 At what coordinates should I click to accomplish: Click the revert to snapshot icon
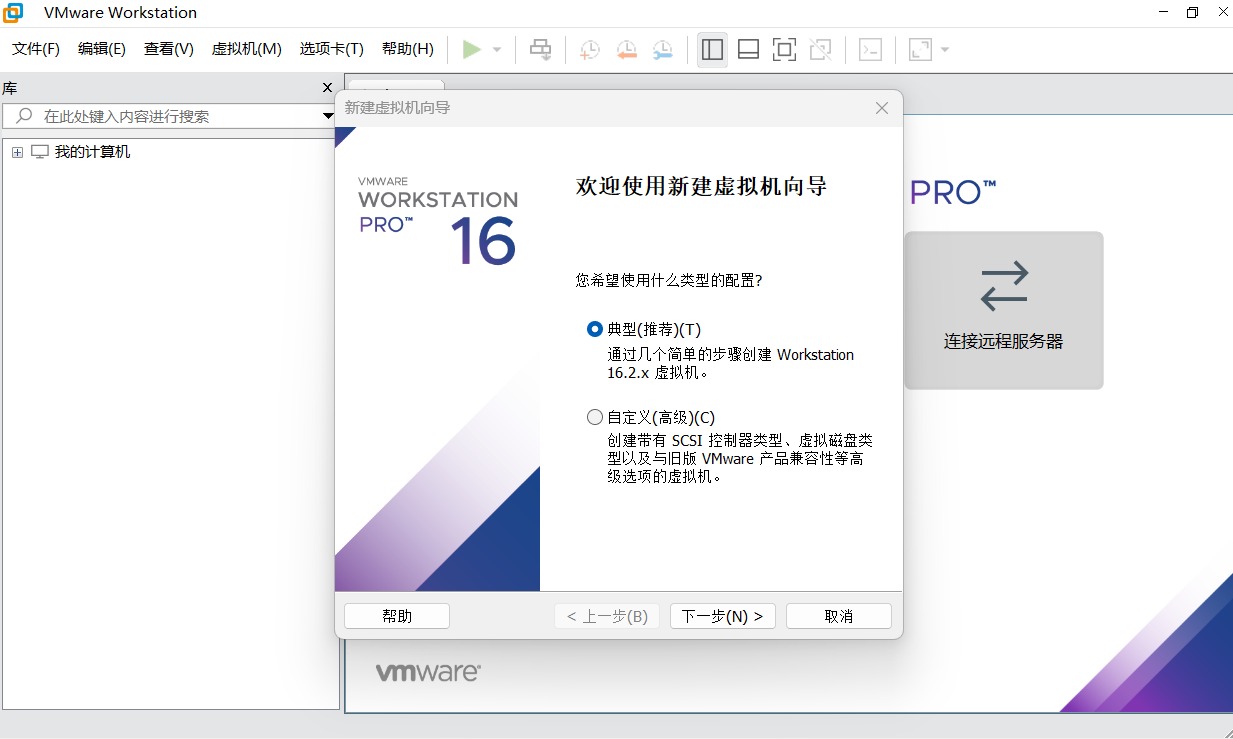pyautogui.click(x=626, y=49)
